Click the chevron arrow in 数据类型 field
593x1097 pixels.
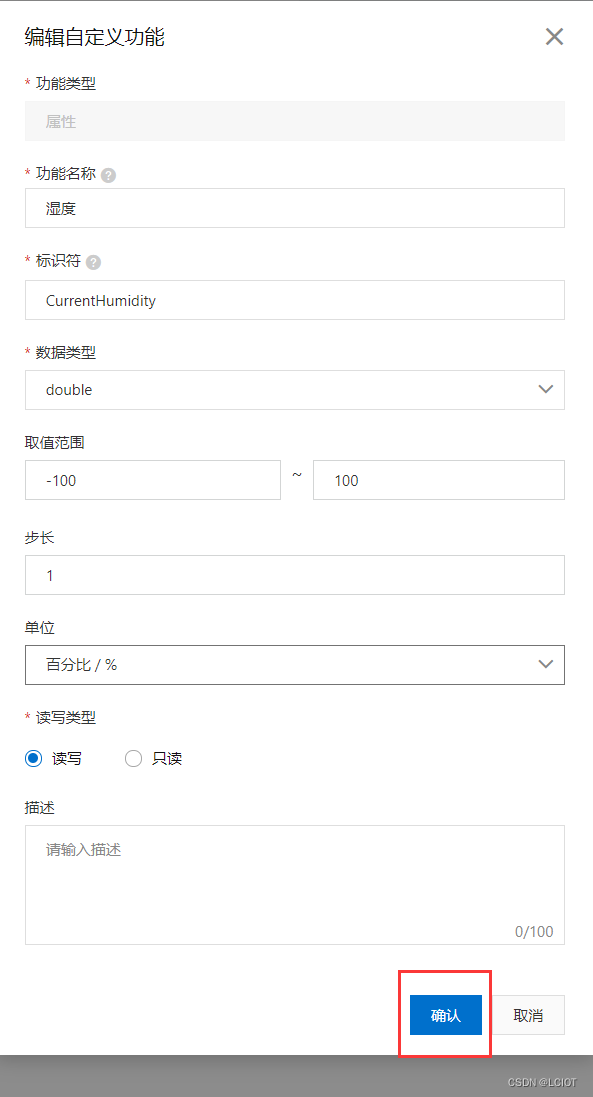(x=546, y=390)
